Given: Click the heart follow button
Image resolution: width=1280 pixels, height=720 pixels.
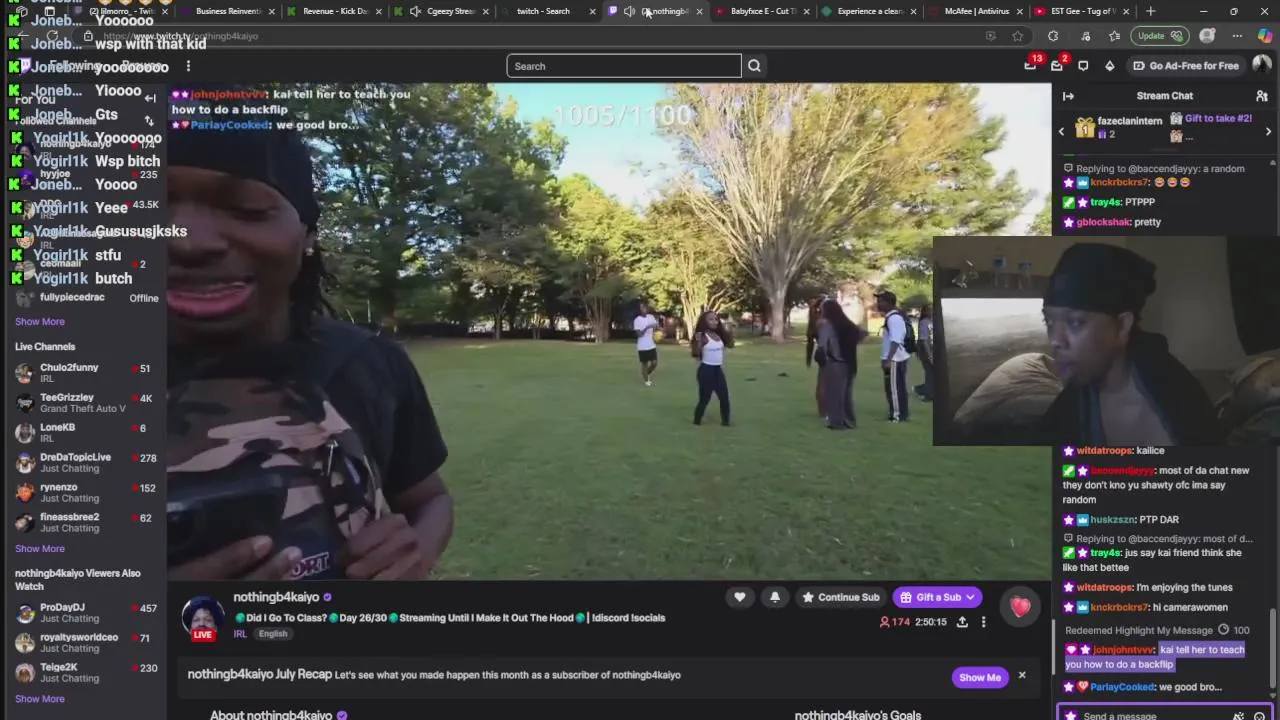Looking at the screenshot, I should (x=739, y=597).
